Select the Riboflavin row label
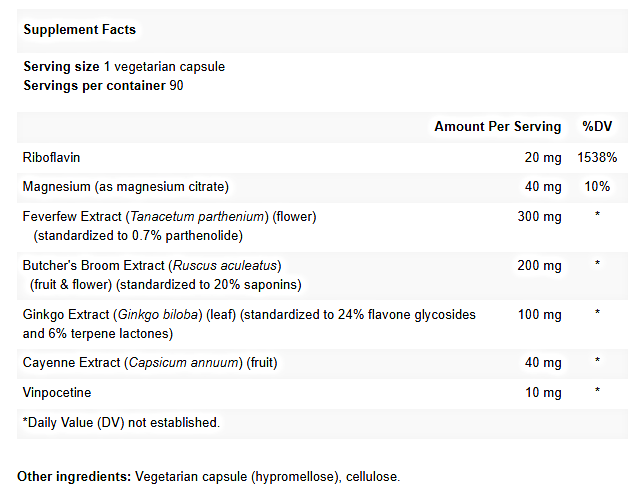The height and width of the screenshot is (499, 640). coord(51,158)
